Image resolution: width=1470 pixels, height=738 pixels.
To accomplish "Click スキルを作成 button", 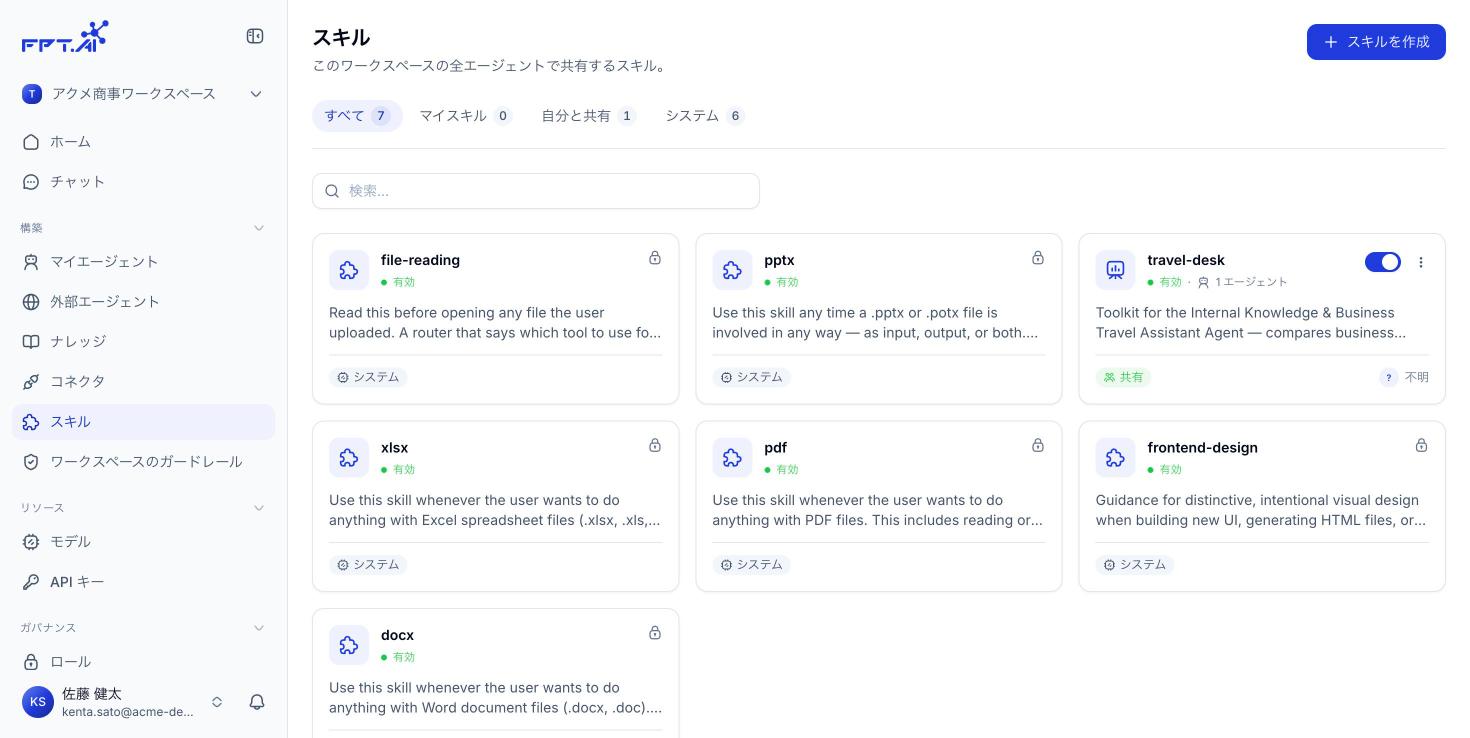I will pos(1376,42).
